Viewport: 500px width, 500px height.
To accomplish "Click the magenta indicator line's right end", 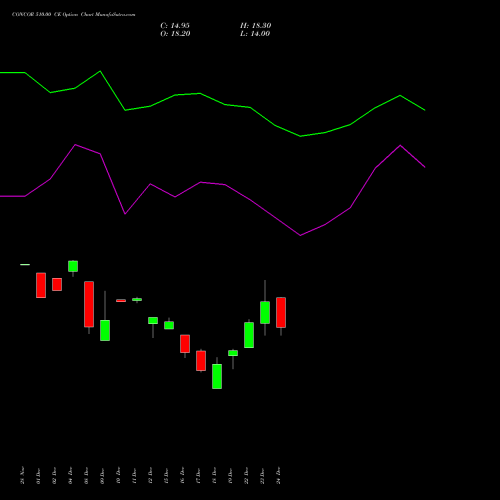I will (425, 167).
